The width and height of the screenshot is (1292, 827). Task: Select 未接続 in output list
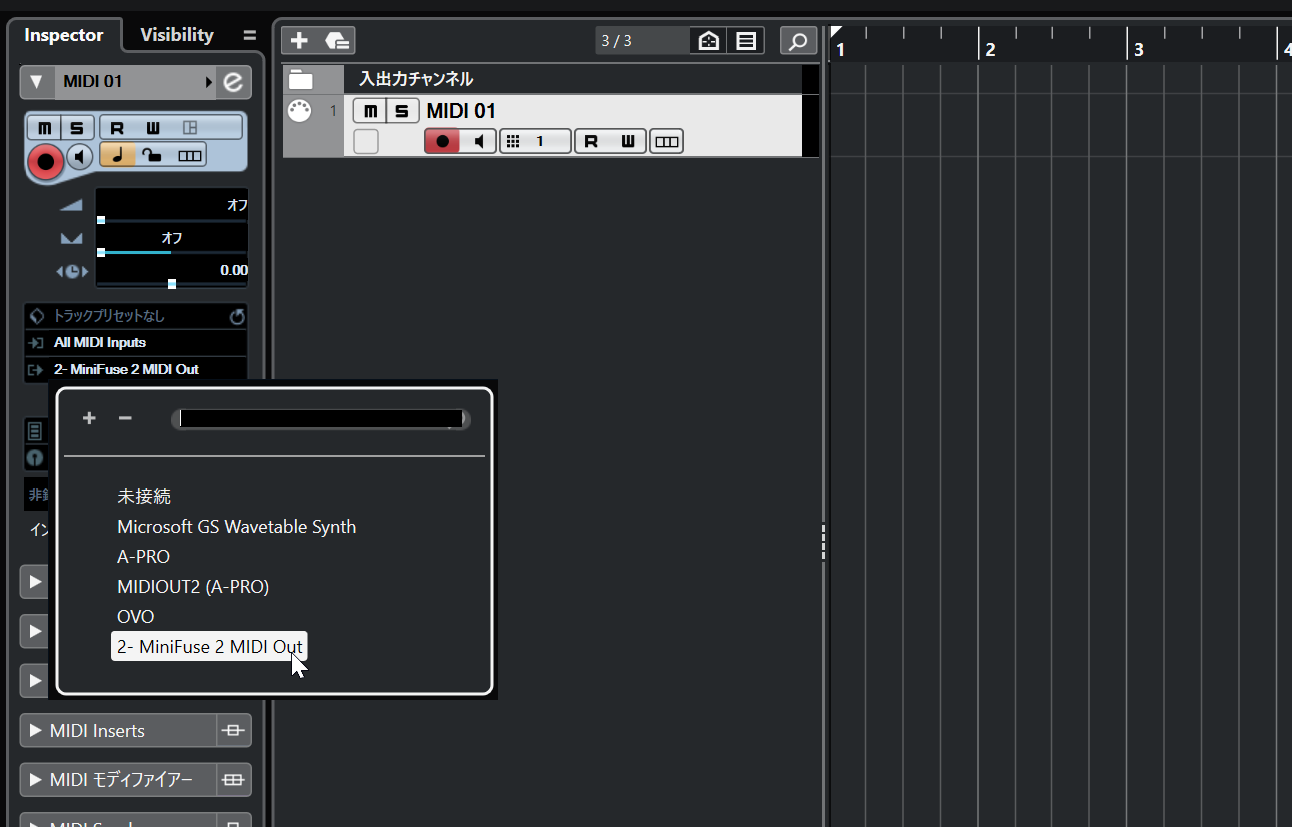pyautogui.click(x=144, y=497)
